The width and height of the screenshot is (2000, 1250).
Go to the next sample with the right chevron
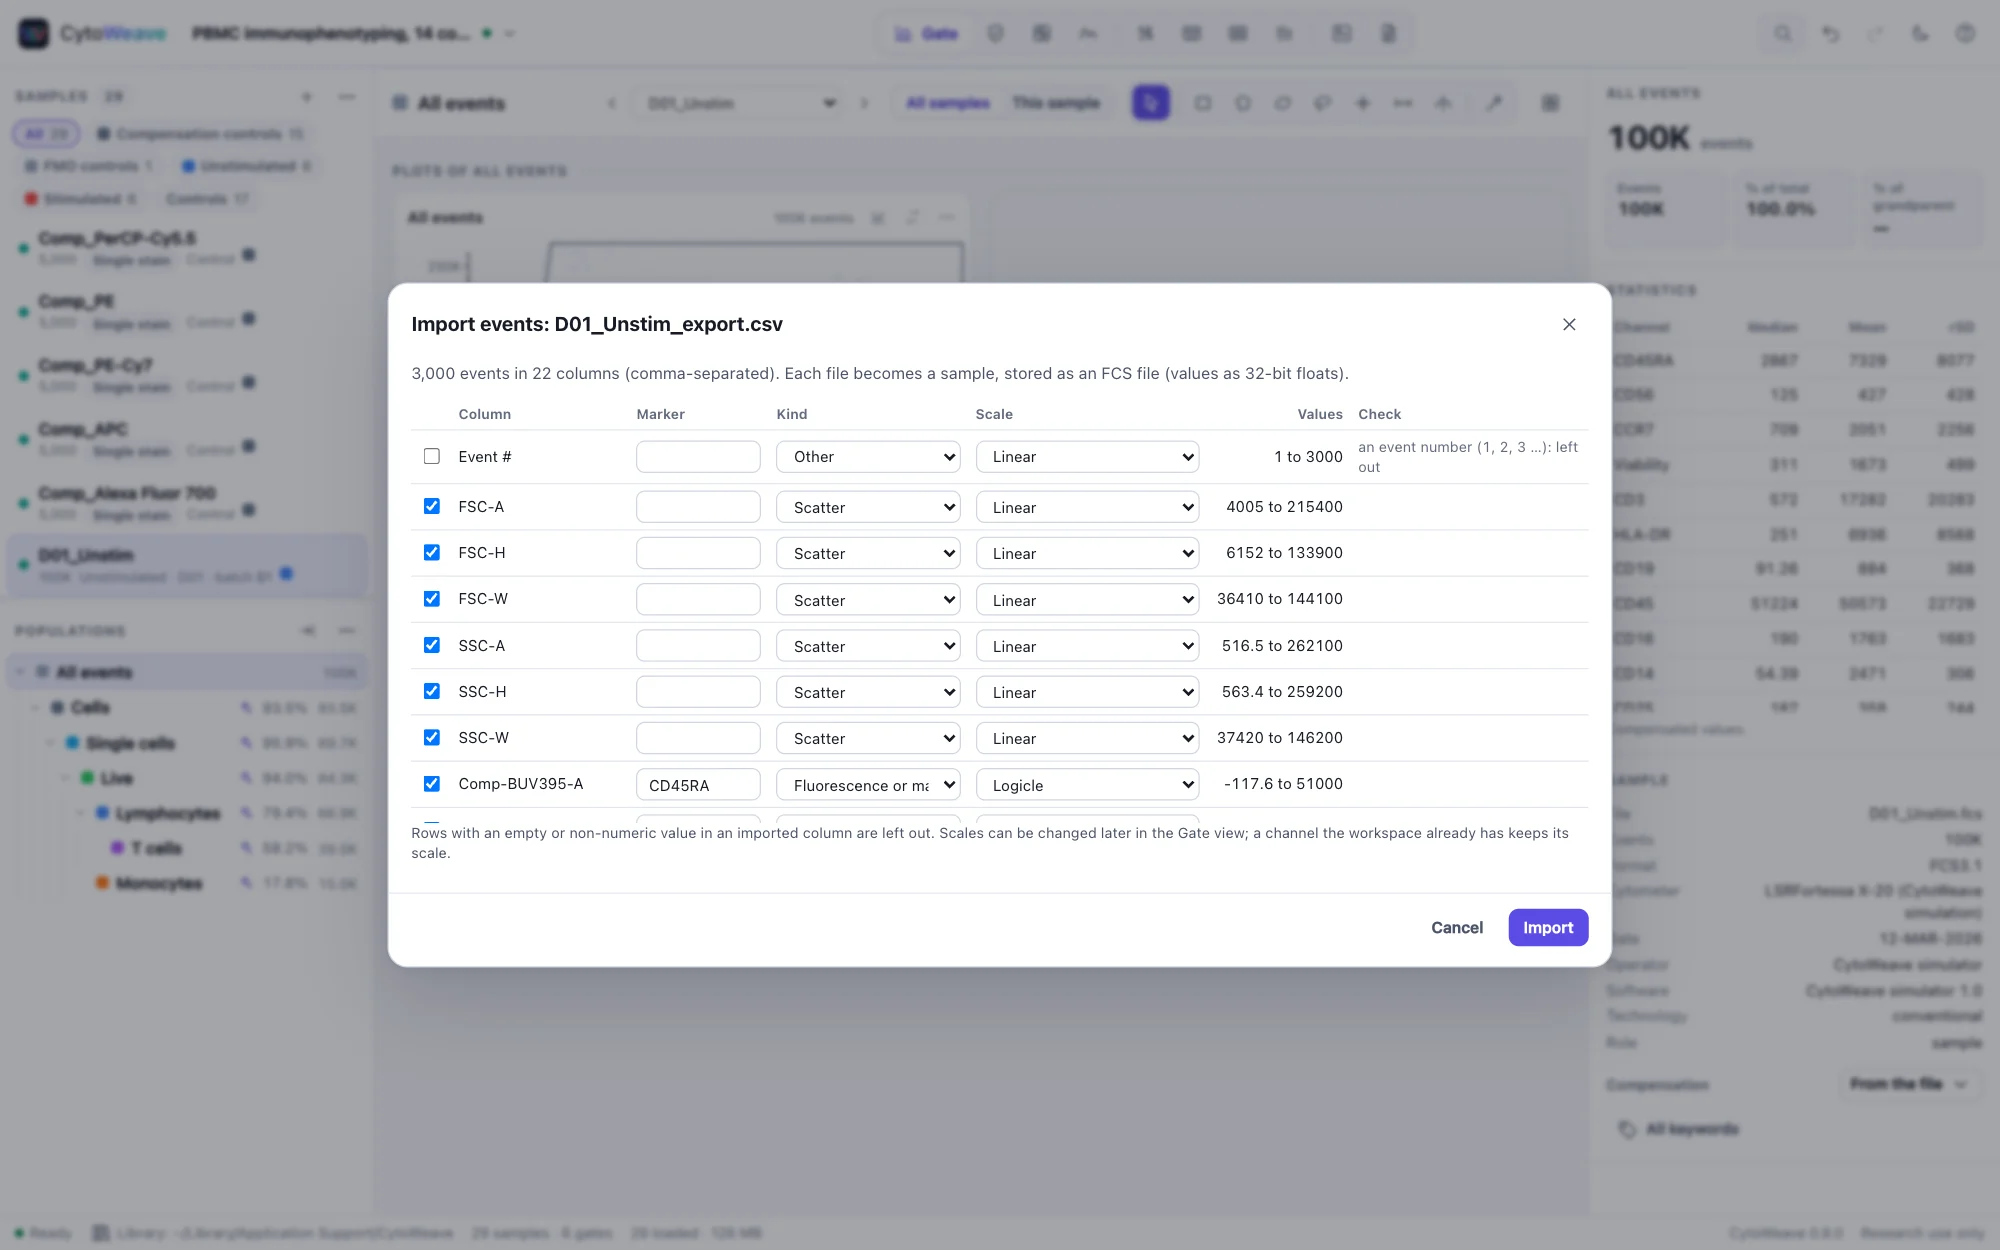[x=865, y=103]
